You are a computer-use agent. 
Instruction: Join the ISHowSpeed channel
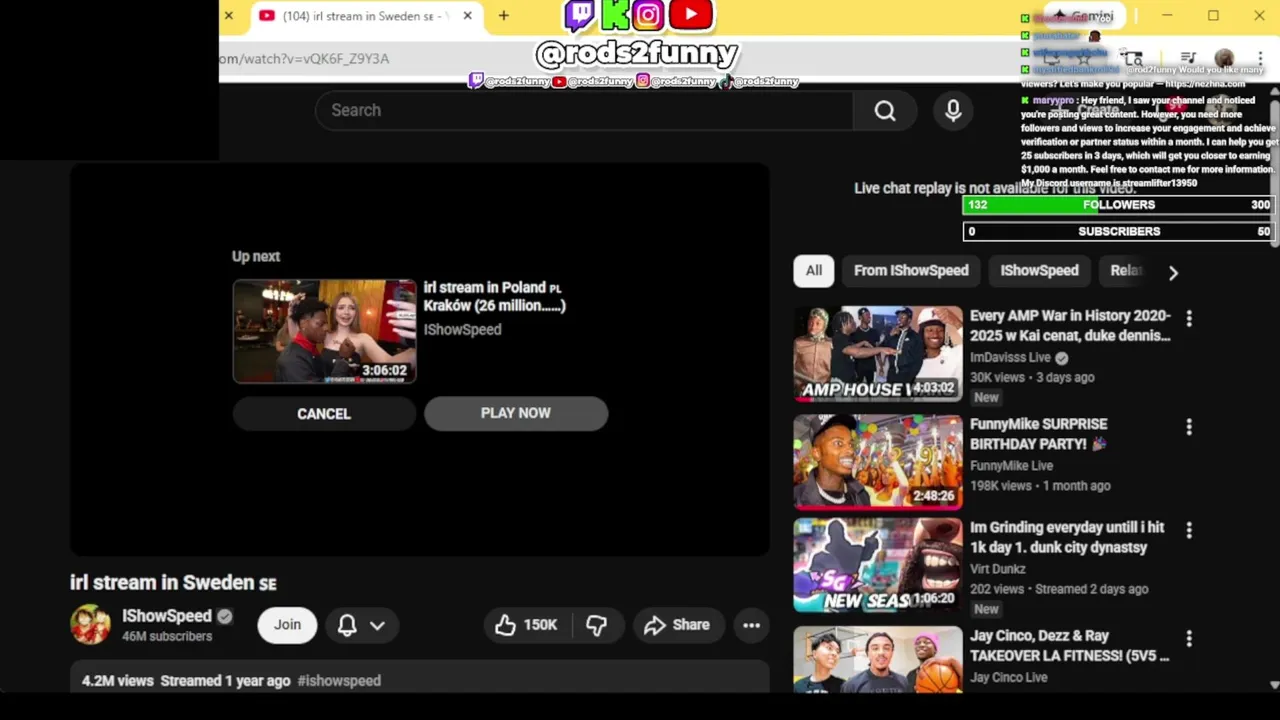tap(287, 625)
